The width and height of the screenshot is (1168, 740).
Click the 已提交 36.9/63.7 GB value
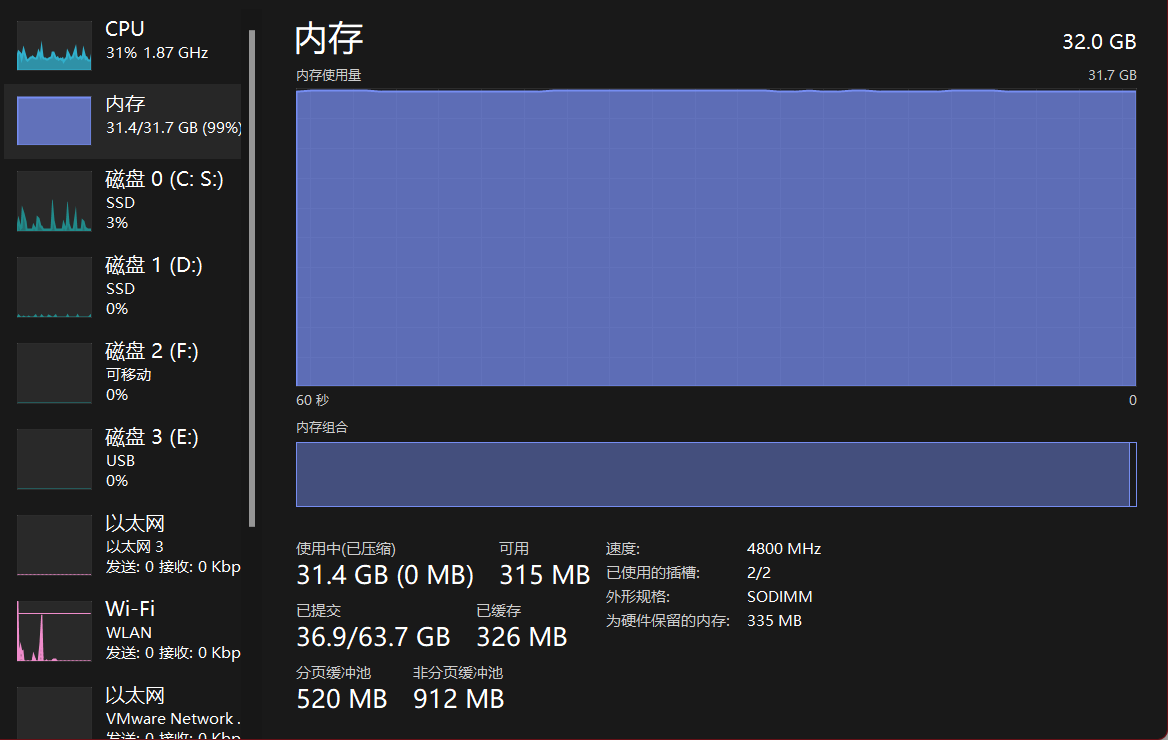(x=373, y=637)
